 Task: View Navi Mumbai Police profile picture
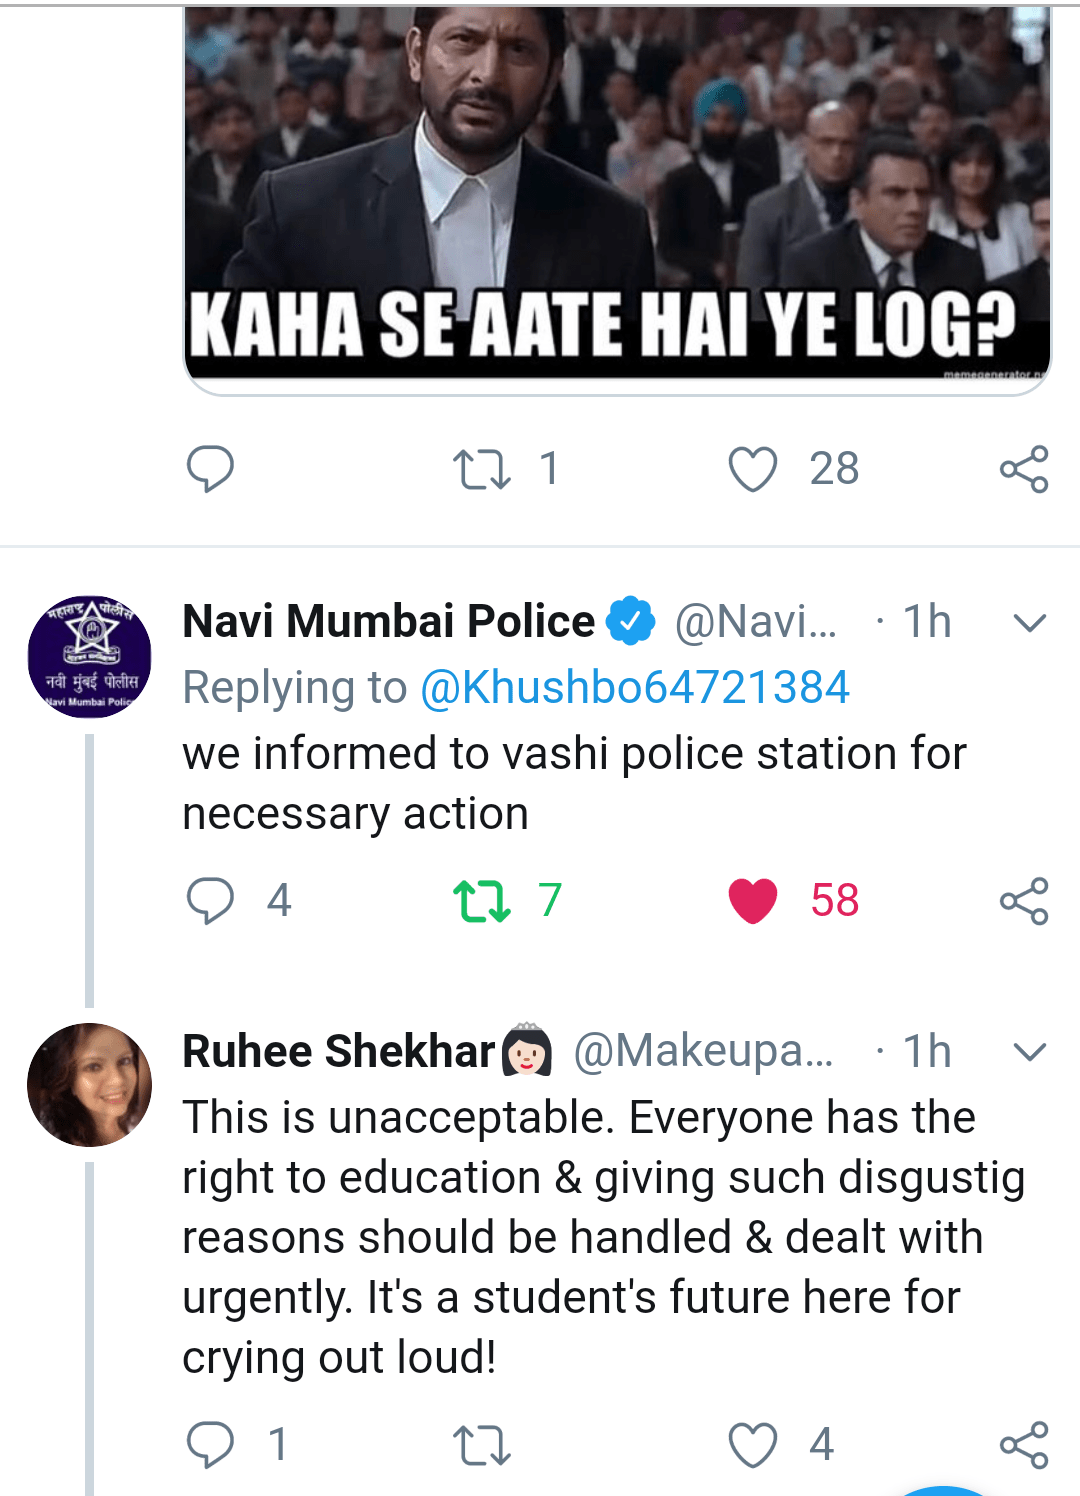(90, 657)
